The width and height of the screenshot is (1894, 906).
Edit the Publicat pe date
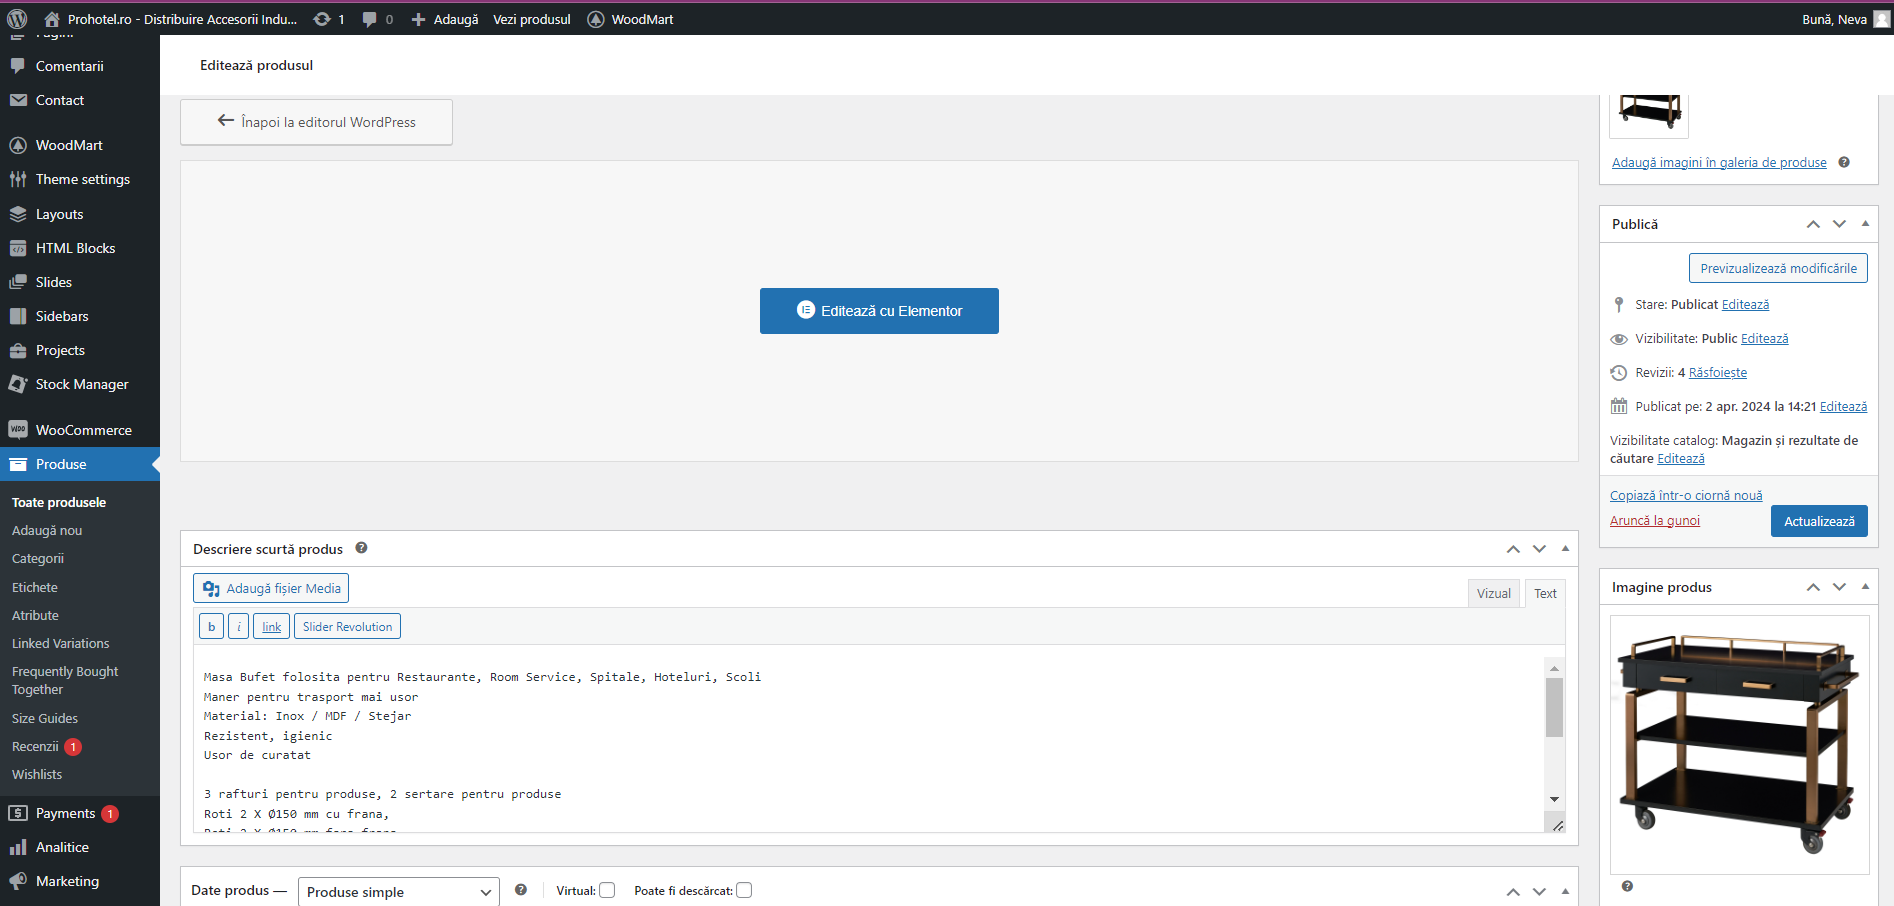(x=1843, y=406)
